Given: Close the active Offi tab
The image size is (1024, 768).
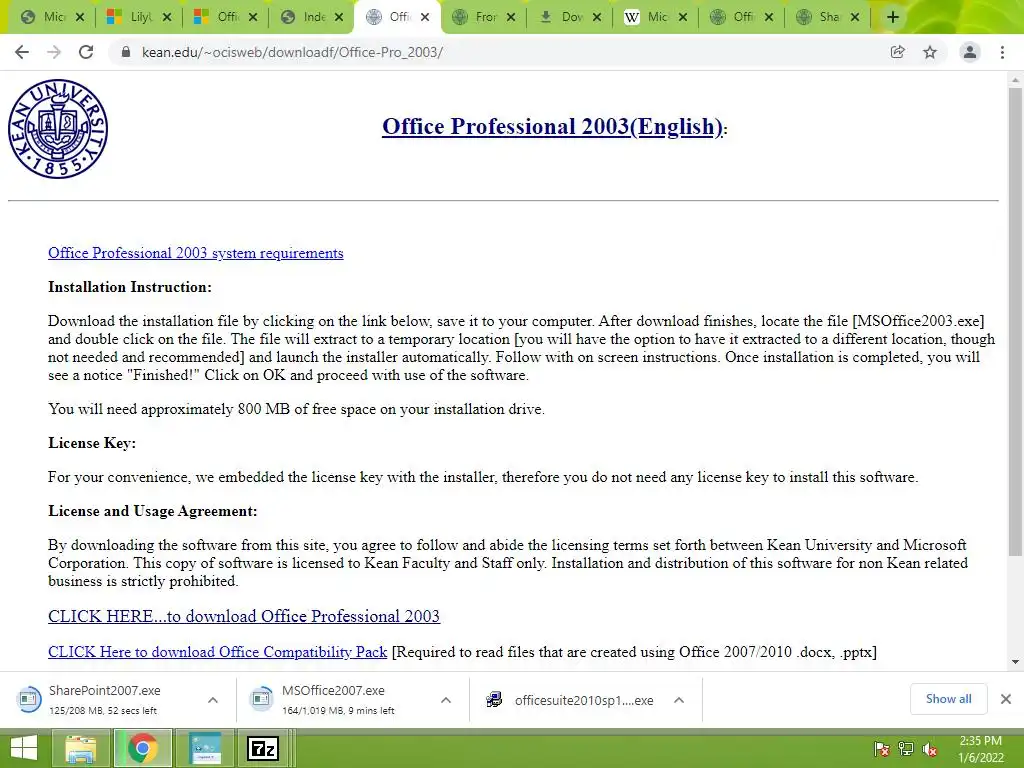Looking at the screenshot, I should tap(425, 17).
